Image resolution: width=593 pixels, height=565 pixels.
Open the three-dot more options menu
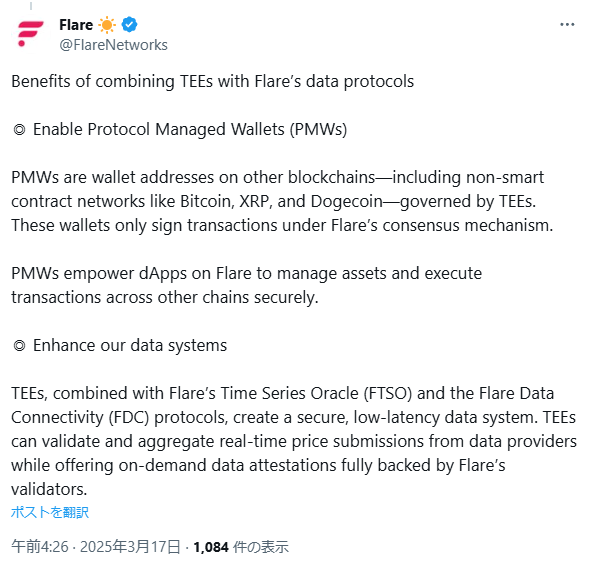pyautogui.click(x=567, y=25)
